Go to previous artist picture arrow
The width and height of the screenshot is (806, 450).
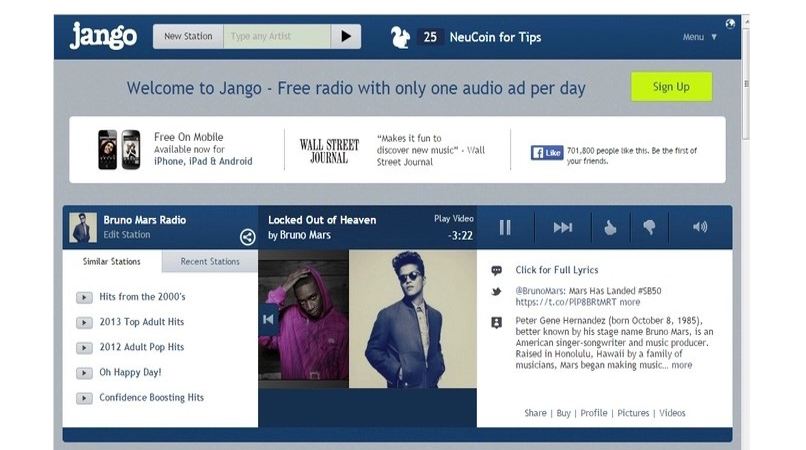coord(268,319)
